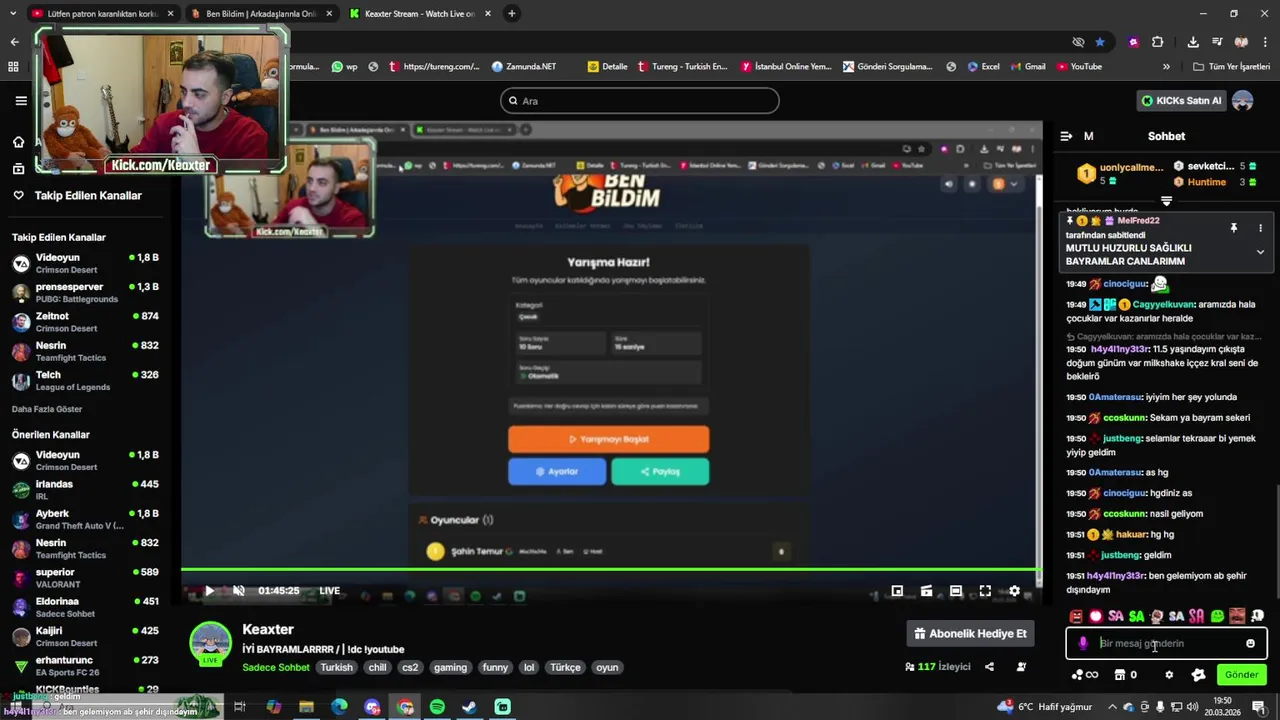
Task: Collapse the chat panel
Action: pos(1066,136)
